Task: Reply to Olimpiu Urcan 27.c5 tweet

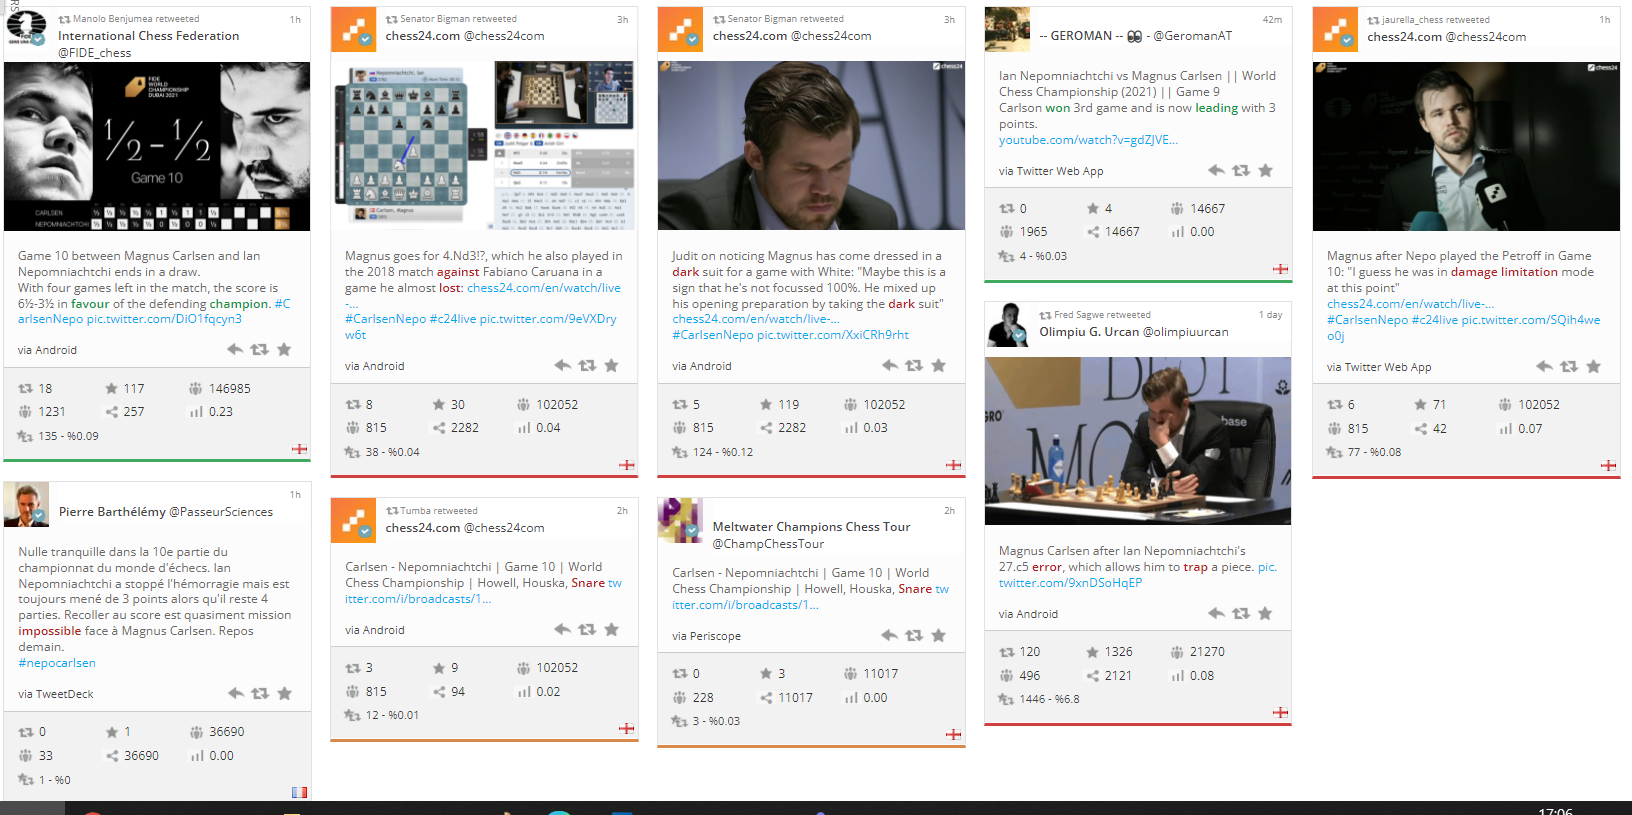Action: tap(1216, 613)
